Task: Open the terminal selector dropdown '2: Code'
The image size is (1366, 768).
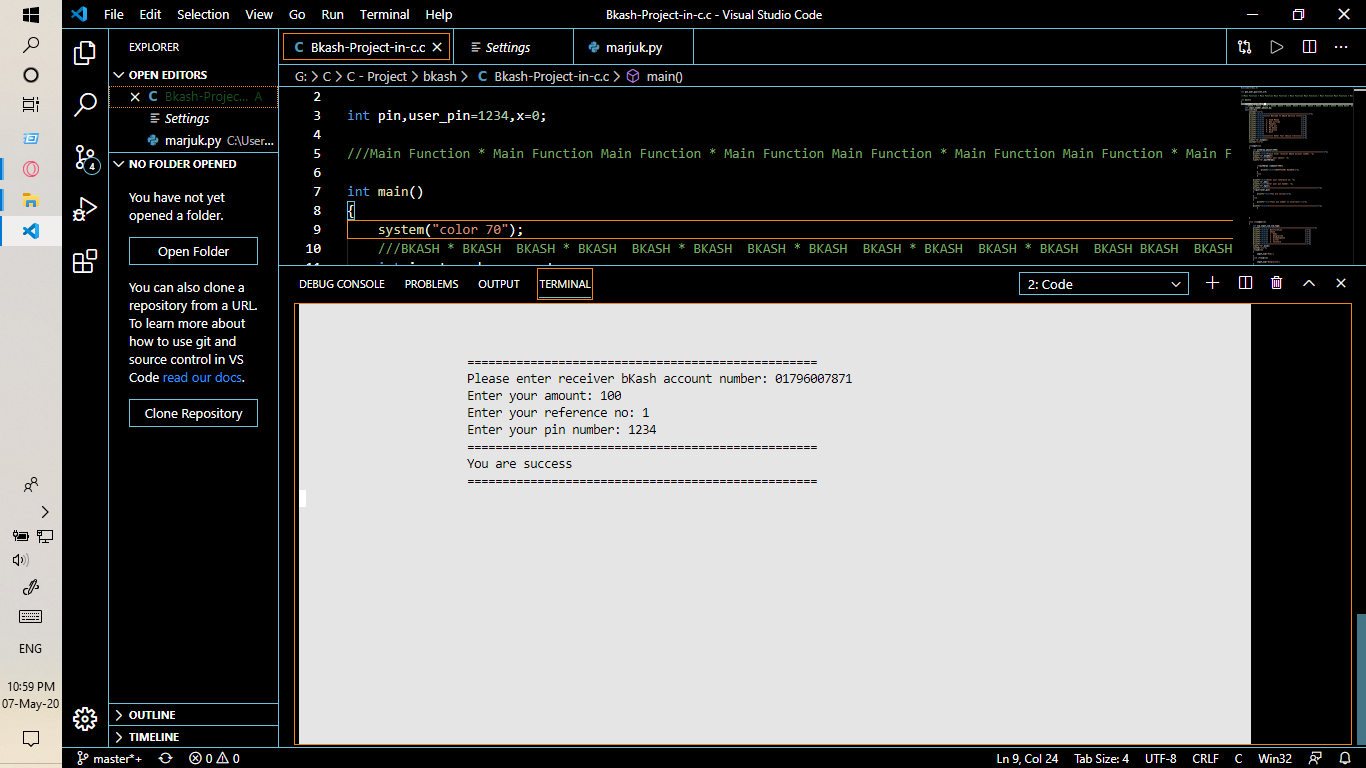Action: tap(1104, 284)
